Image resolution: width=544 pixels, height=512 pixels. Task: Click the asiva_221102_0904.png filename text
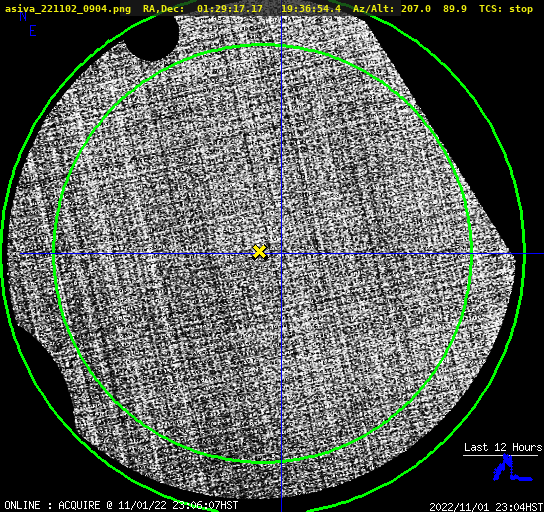coord(68,8)
